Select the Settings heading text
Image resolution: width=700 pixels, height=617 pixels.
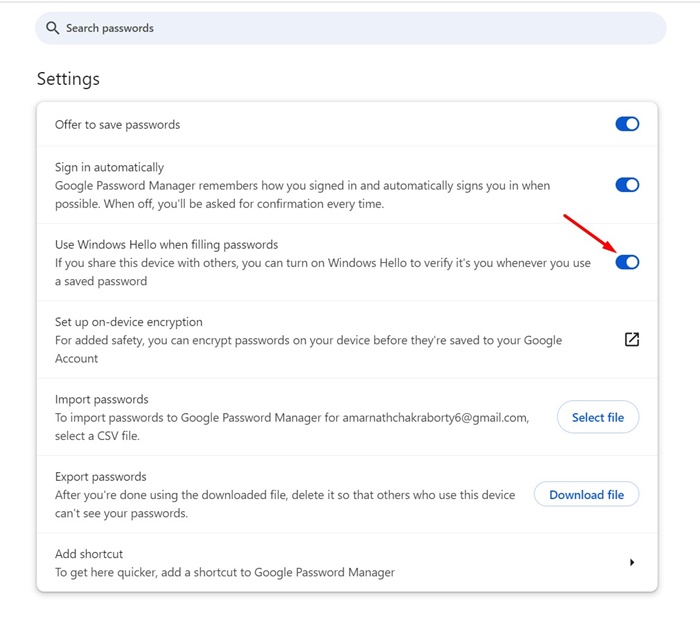click(x=68, y=79)
